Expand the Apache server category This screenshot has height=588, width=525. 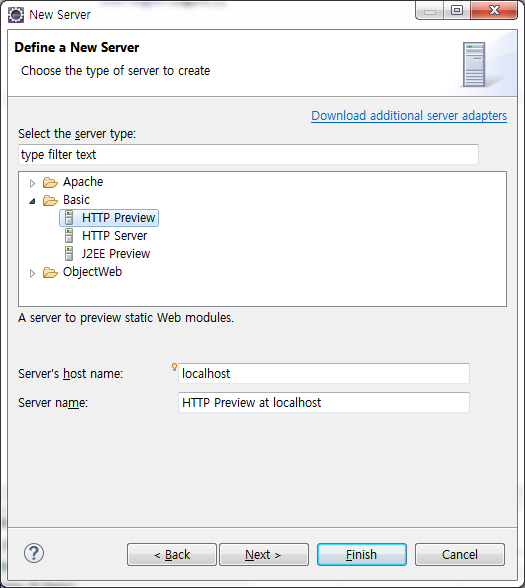32,183
